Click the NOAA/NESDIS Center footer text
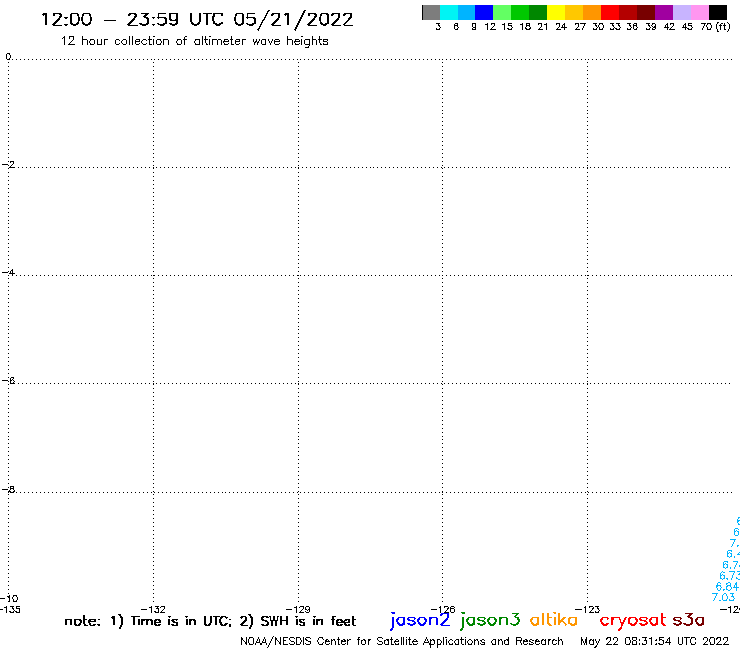The image size is (740, 650). [x=402, y=642]
